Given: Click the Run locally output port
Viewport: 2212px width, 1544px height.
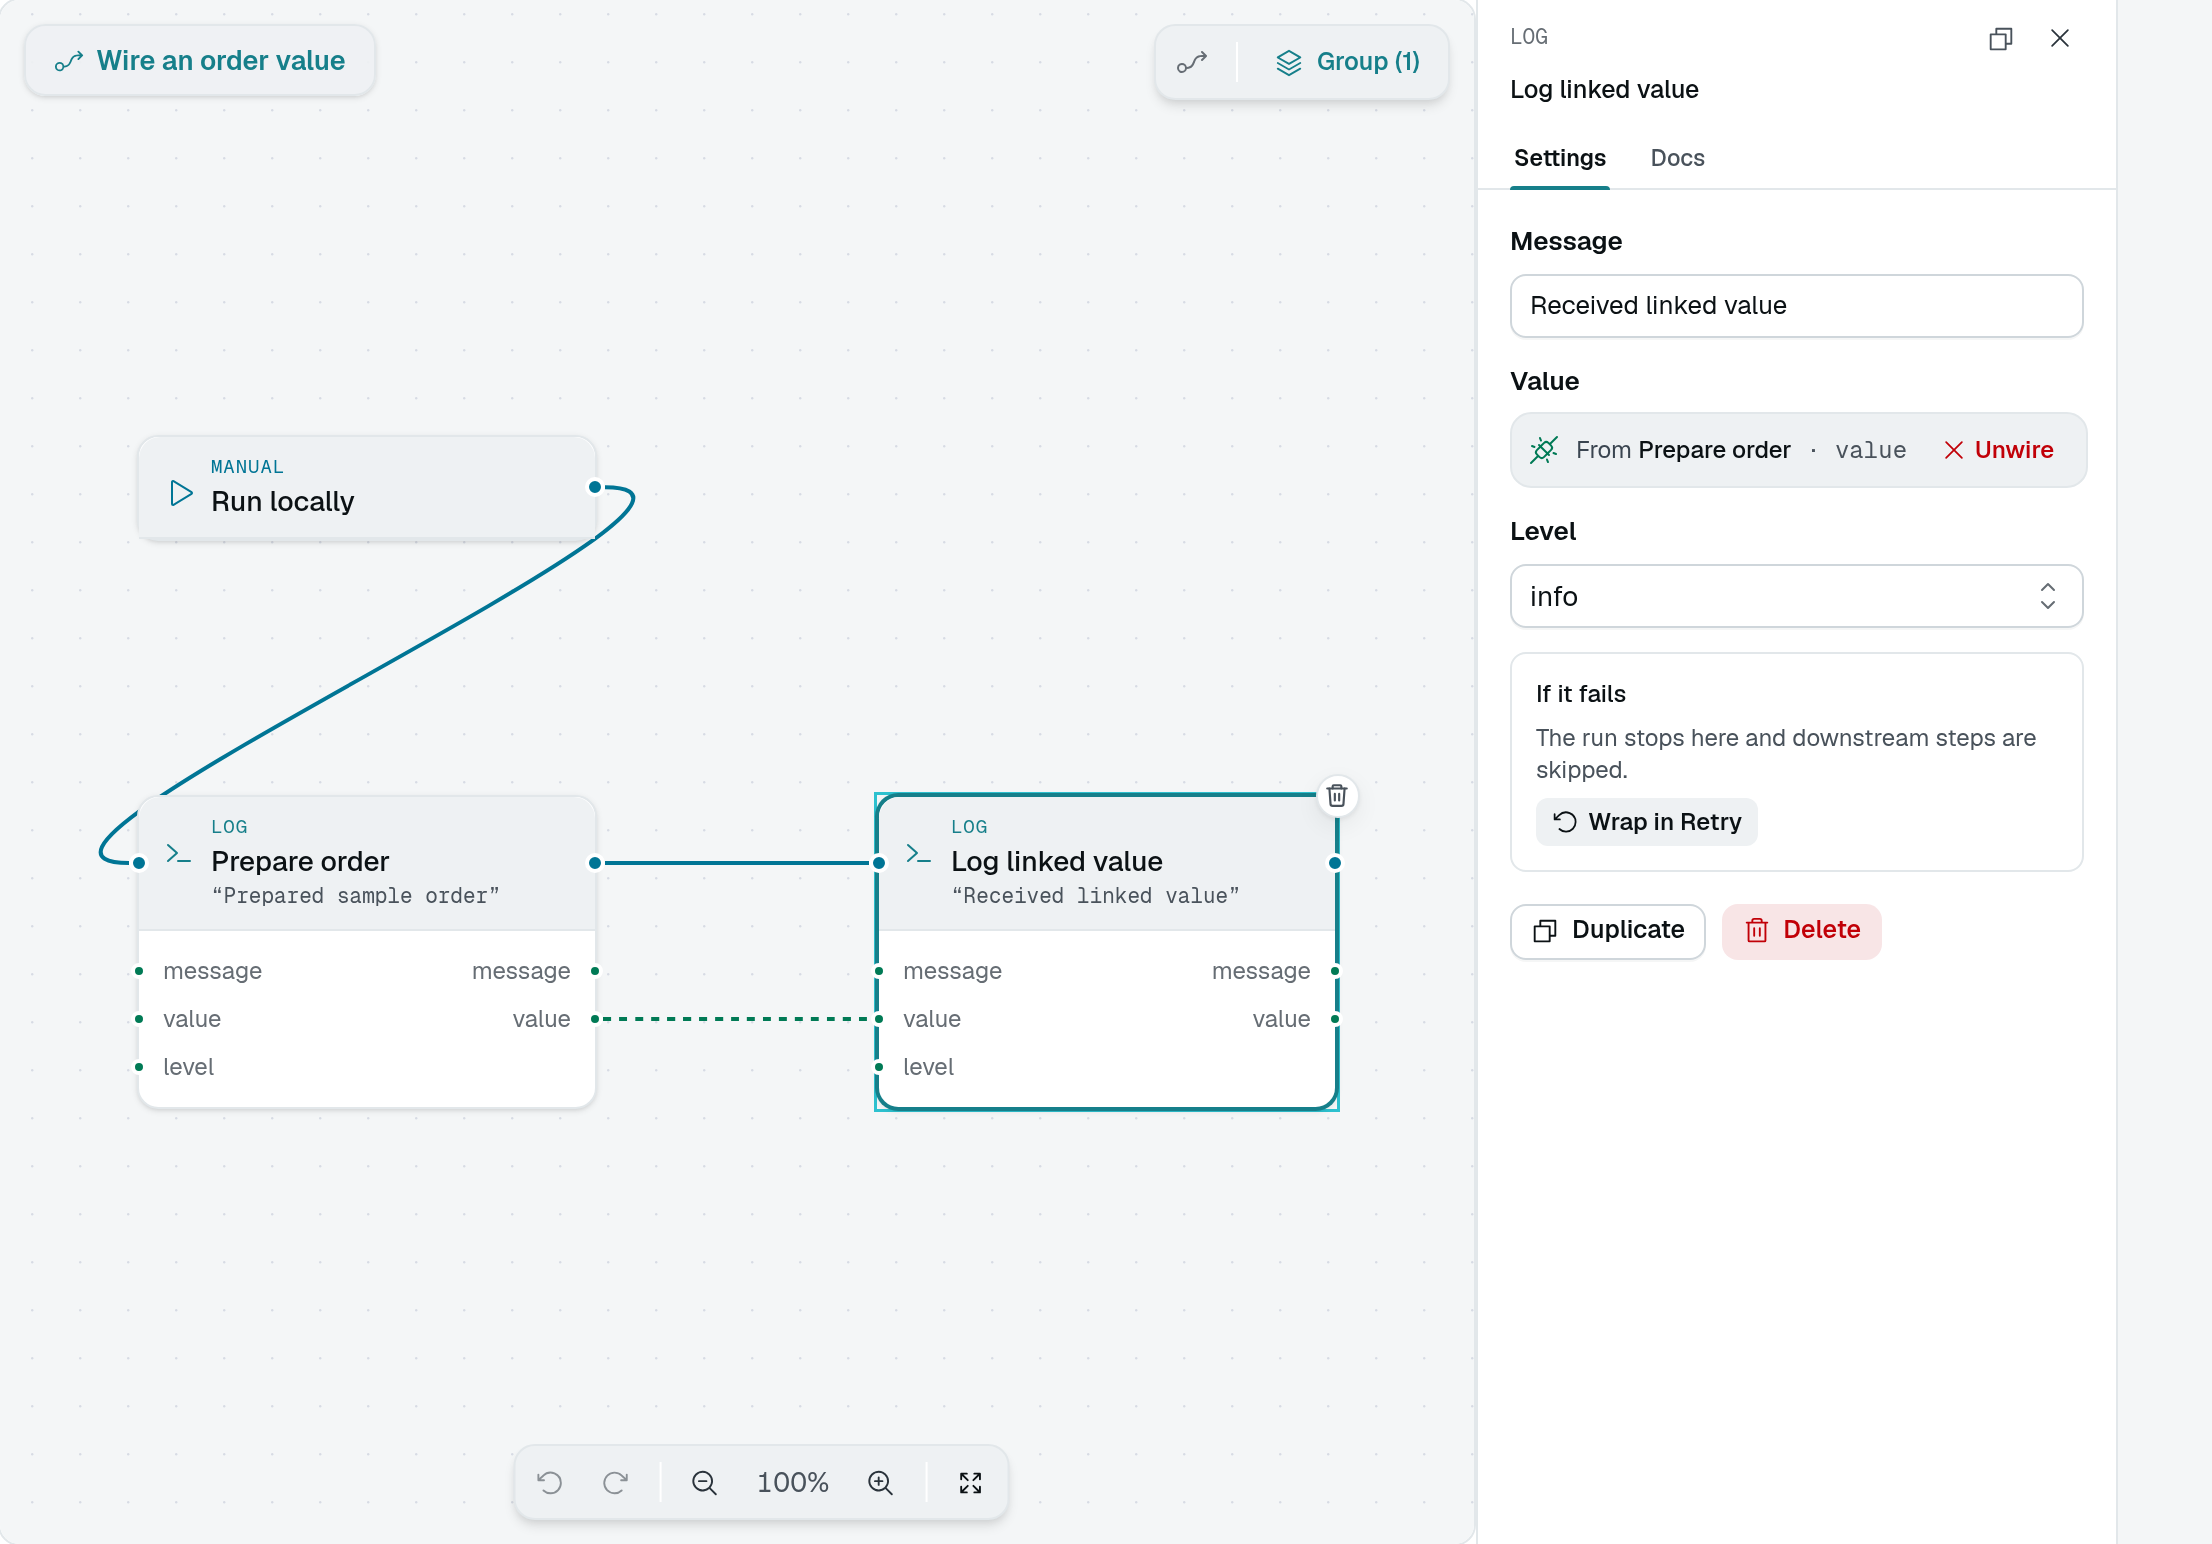Looking at the screenshot, I should coord(595,487).
